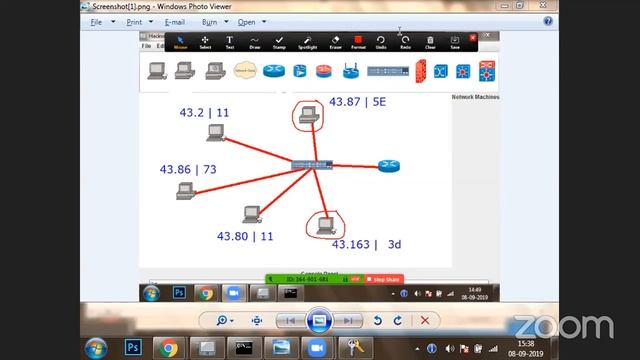Screen dimensions: 640x360
Task: Pick the blue router device in the palette
Action: pos(274,71)
